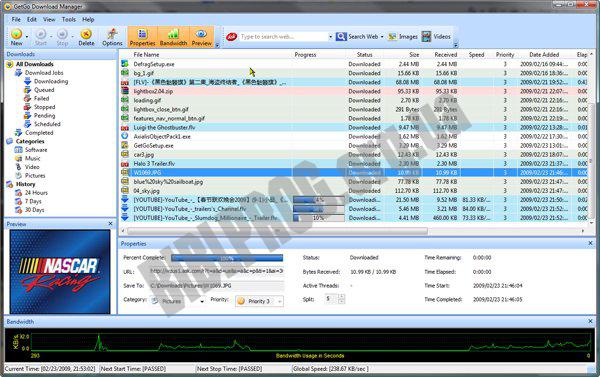Open the Priority 3 dropdown
This screenshot has width=600, height=377.
point(259,301)
